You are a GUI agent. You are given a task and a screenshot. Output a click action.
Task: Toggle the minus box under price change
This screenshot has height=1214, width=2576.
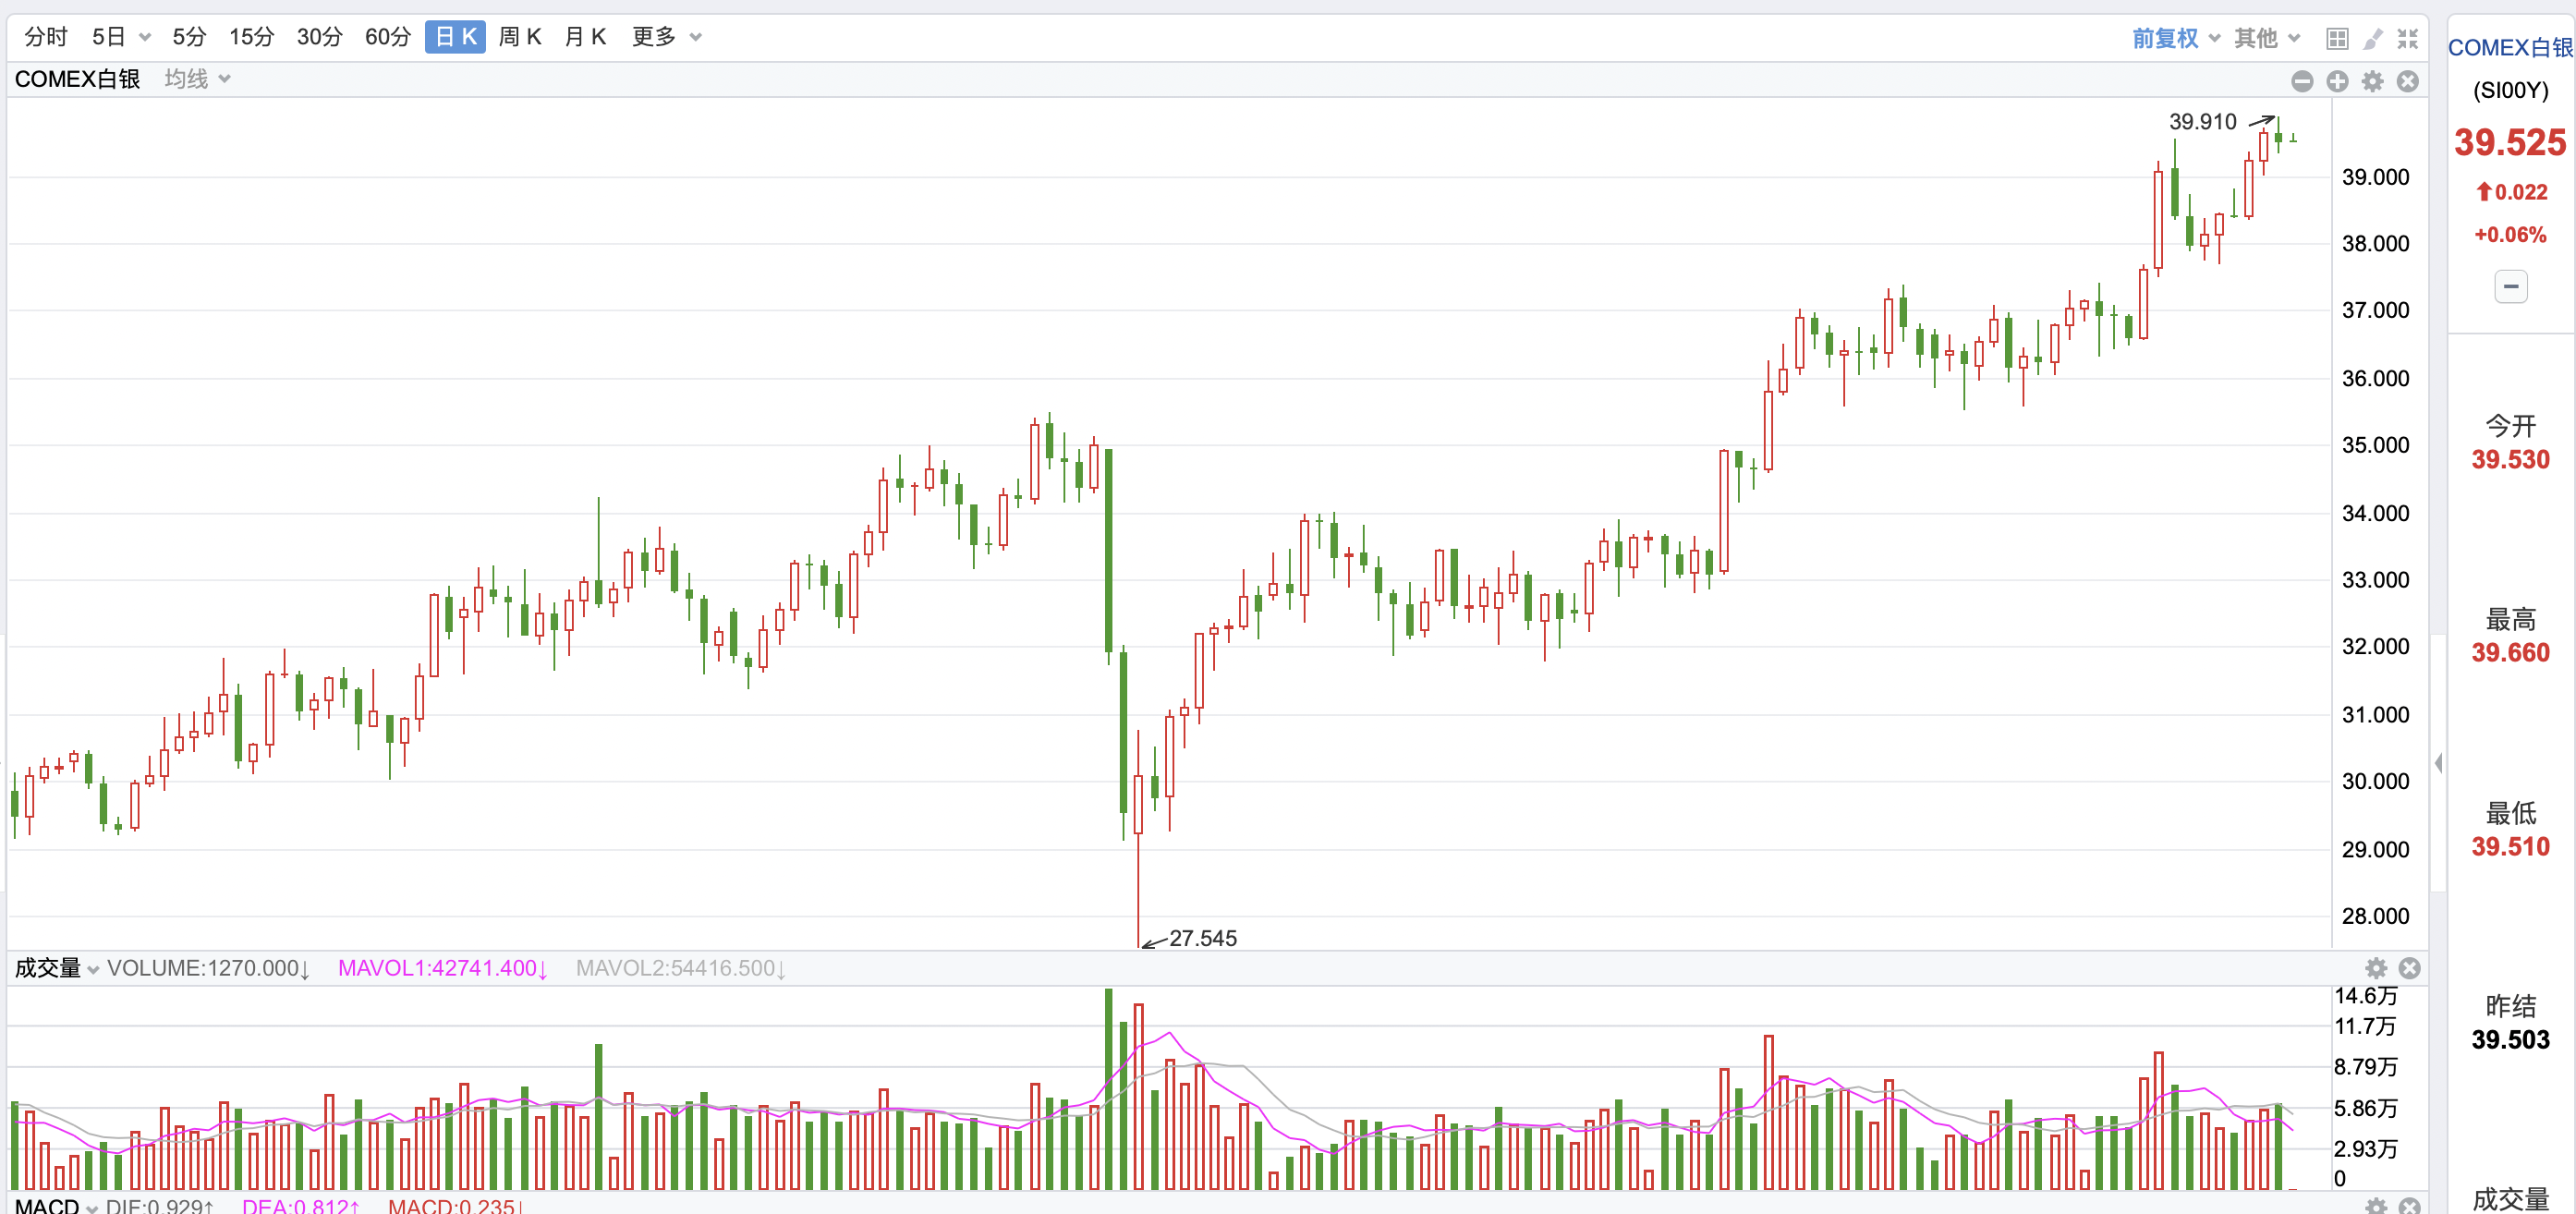(x=2510, y=287)
